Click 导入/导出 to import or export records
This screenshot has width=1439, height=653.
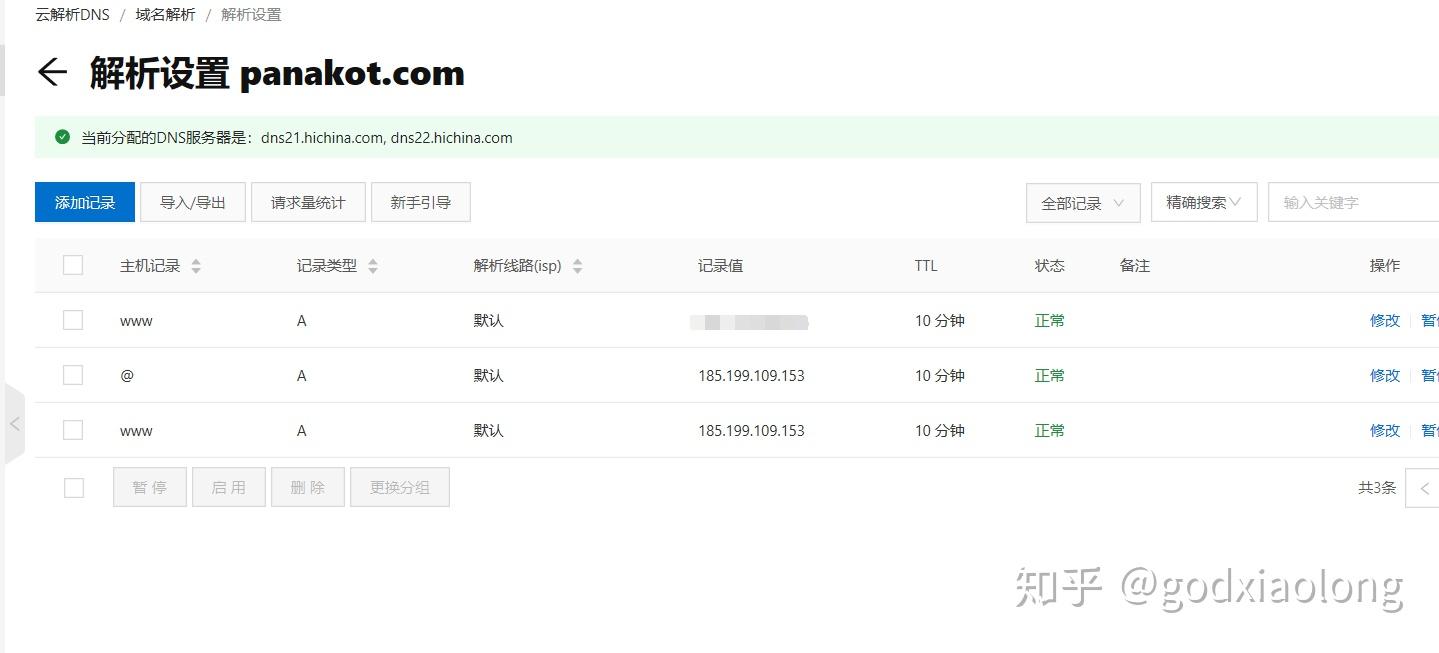pyautogui.click(x=192, y=202)
